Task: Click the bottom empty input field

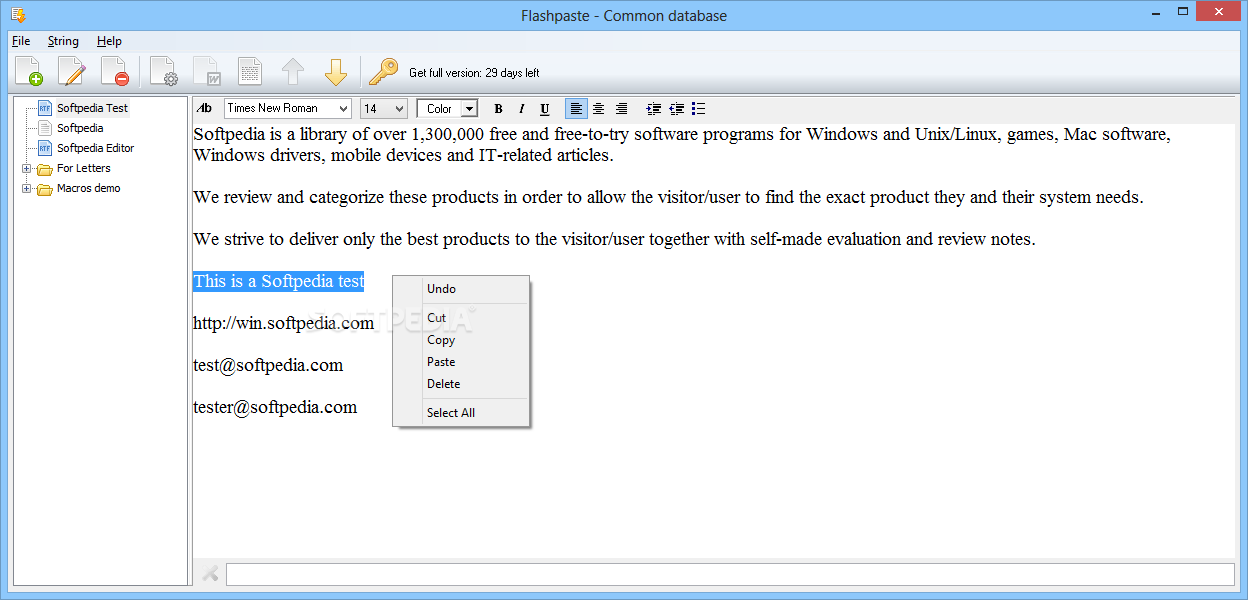Action: tap(730, 574)
